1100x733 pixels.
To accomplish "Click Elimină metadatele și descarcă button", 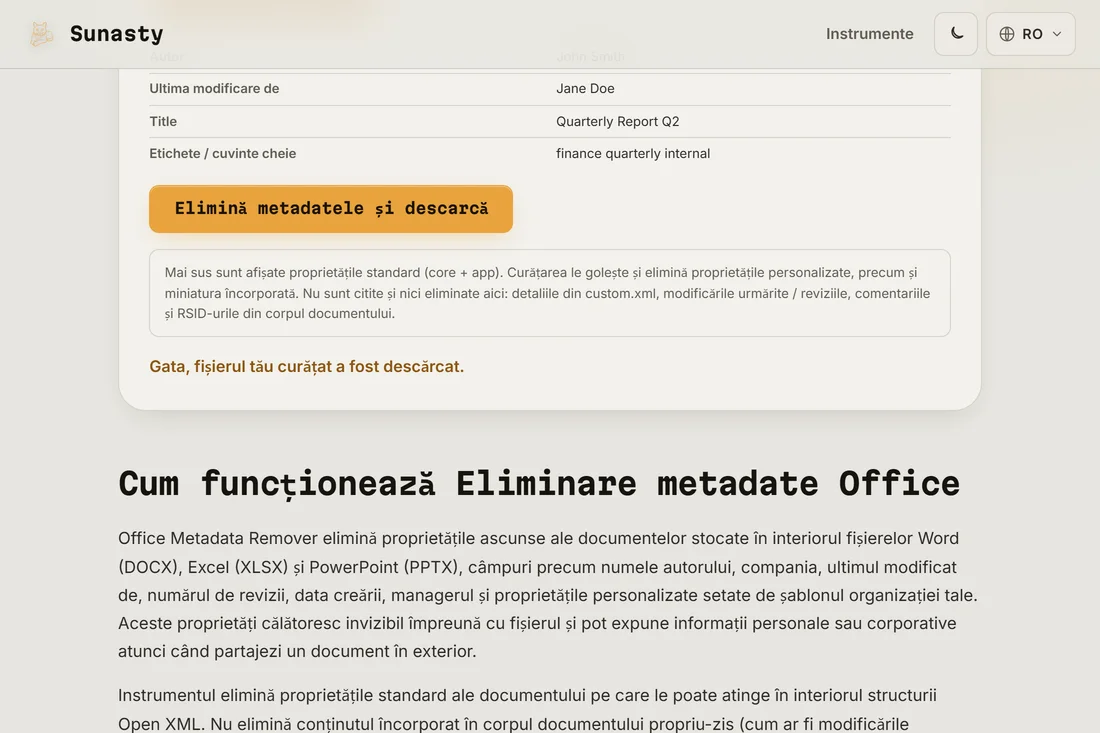I will pyautogui.click(x=331, y=209).
